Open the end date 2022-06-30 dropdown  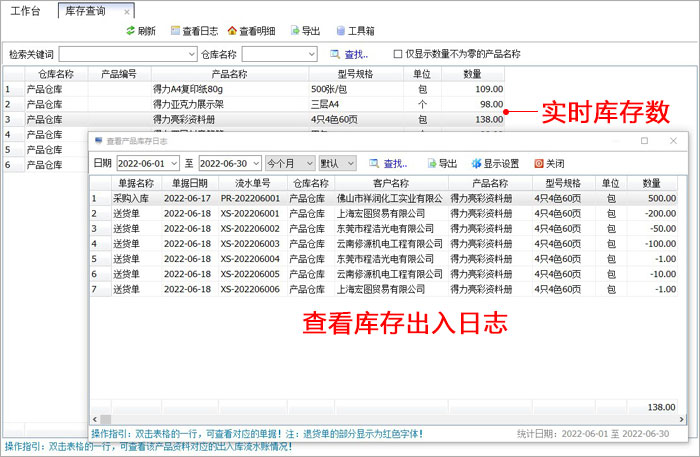click(x=256, y=164)
